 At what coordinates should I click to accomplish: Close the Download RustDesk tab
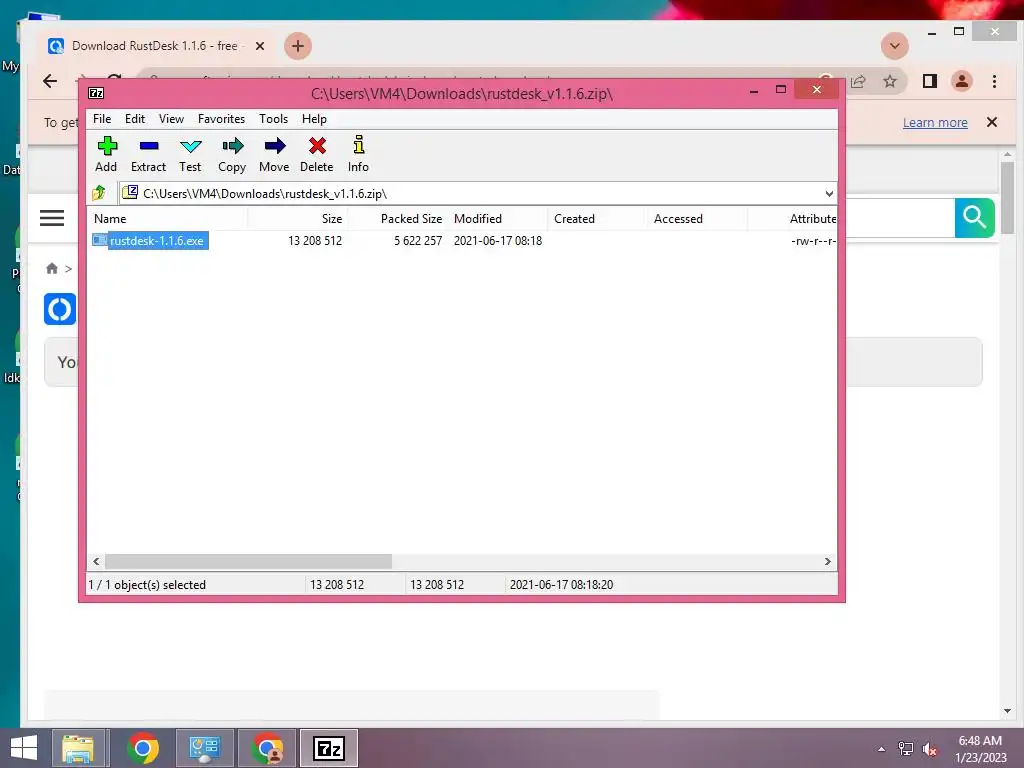coord(259,46)
